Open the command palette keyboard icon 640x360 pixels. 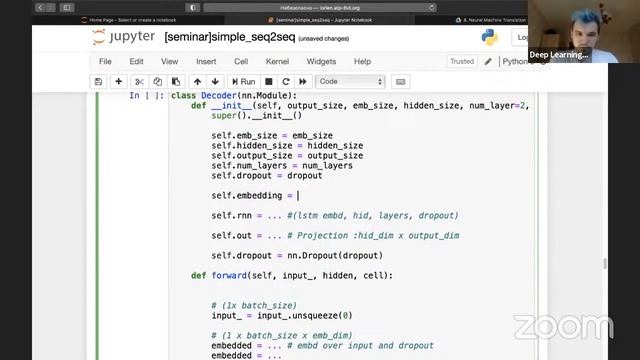[400, 82]
